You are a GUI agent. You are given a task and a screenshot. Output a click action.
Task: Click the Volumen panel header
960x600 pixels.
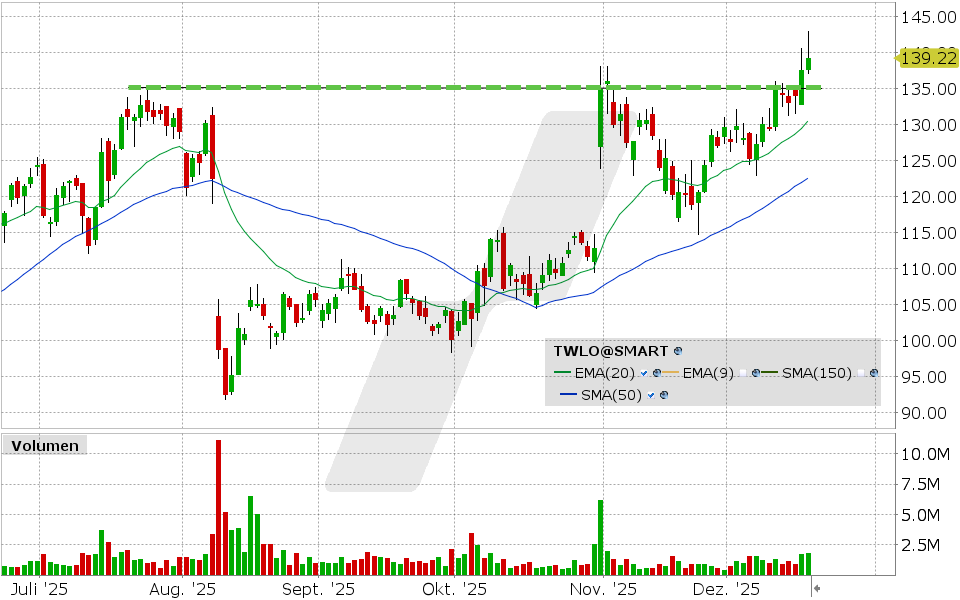pos(45,445)
